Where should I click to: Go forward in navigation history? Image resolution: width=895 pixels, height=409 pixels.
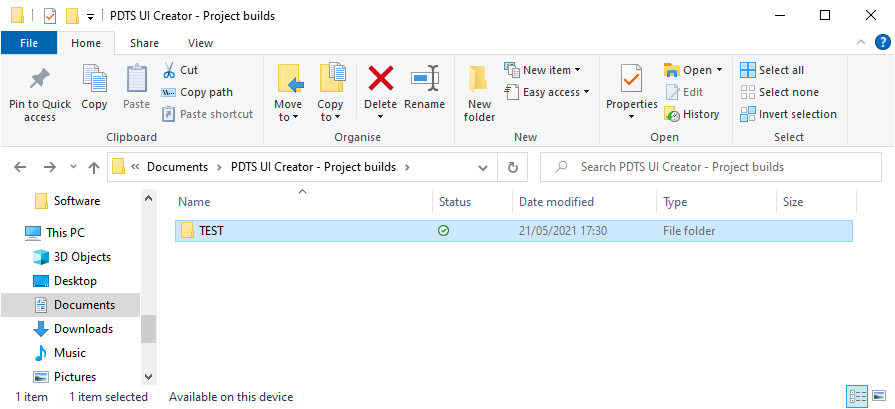click(x=50, y=167)
